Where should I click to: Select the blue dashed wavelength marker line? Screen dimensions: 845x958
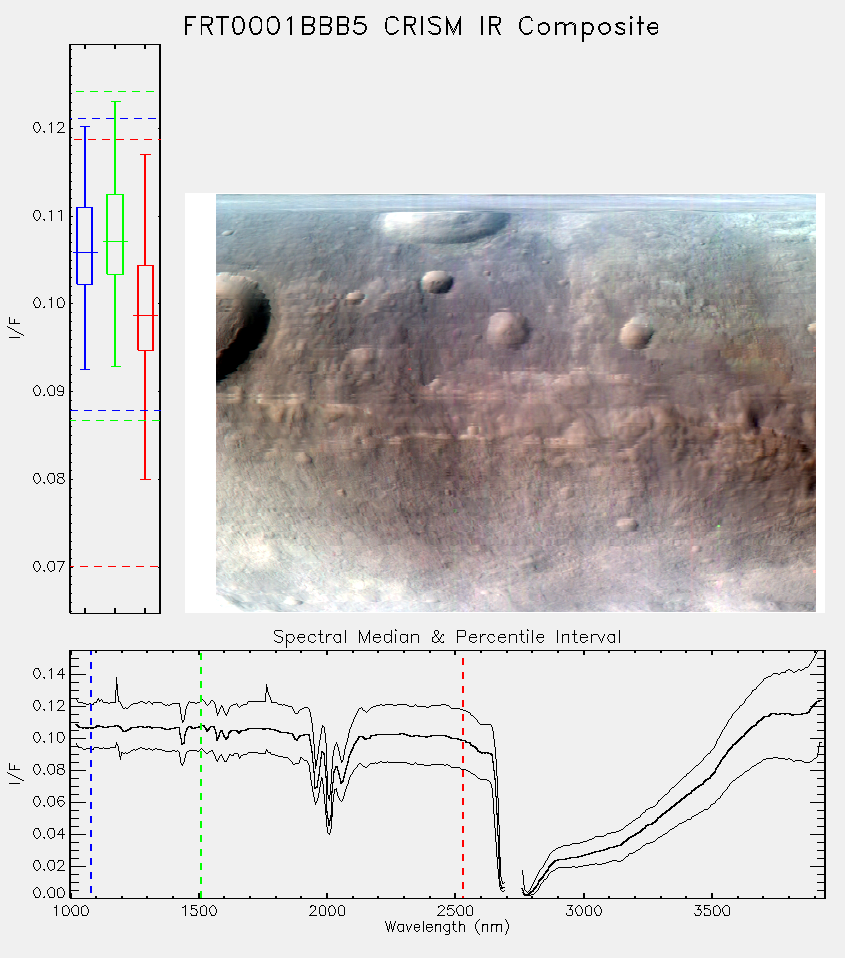(91, 774)
